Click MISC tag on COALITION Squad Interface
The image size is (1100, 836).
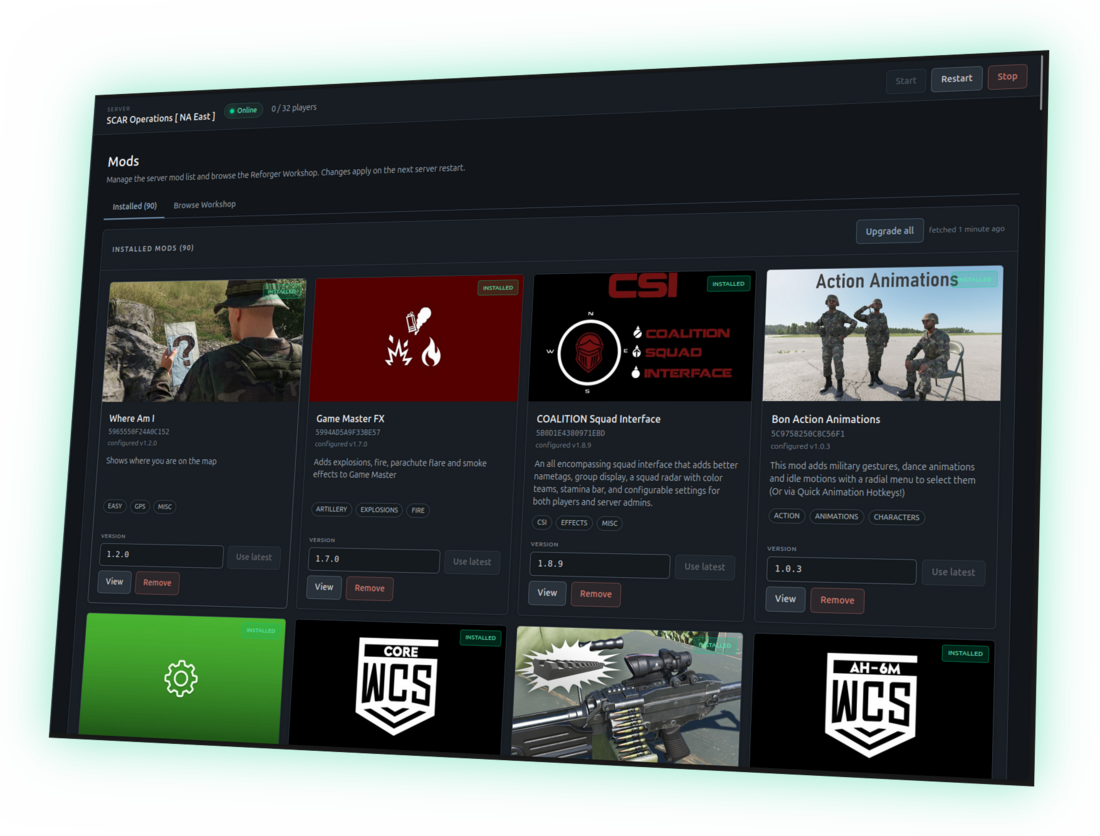(610, 523)
